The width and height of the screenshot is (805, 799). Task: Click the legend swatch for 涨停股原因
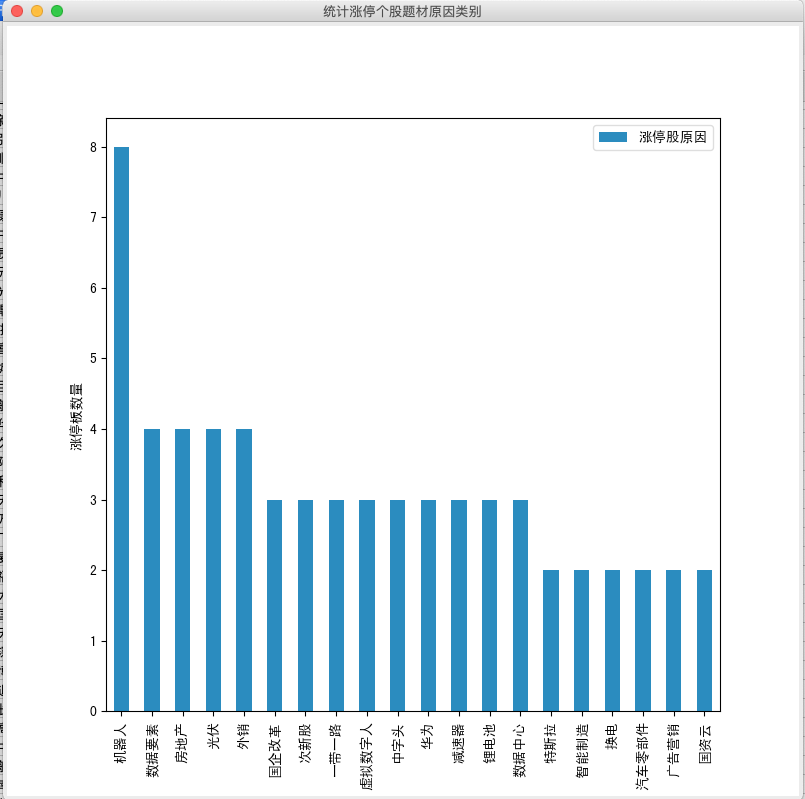coord(612,137)
